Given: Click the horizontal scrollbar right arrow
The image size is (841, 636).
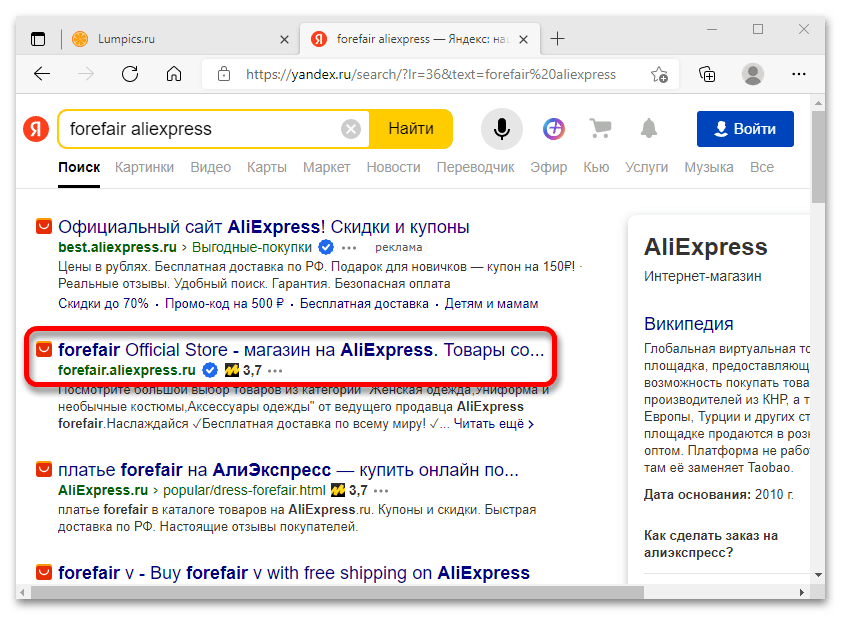Looking at the screenshot, I should [x=801, y=593].
